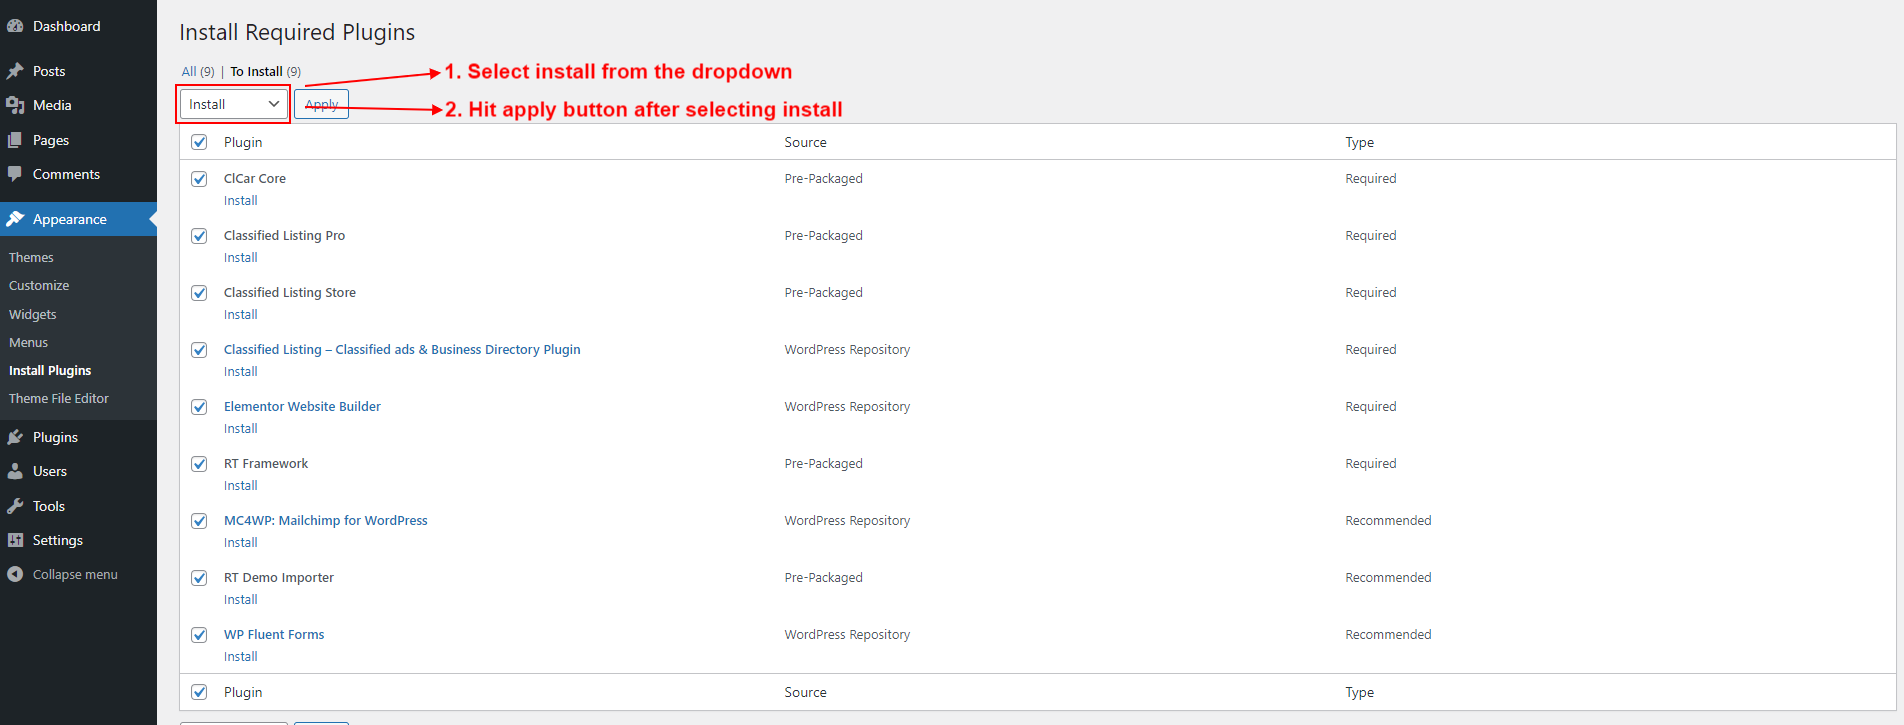Click the Type column header at the table top
Image resolution: width=1904 pixels, height=725 pixels.
(x=1360, y=142)
